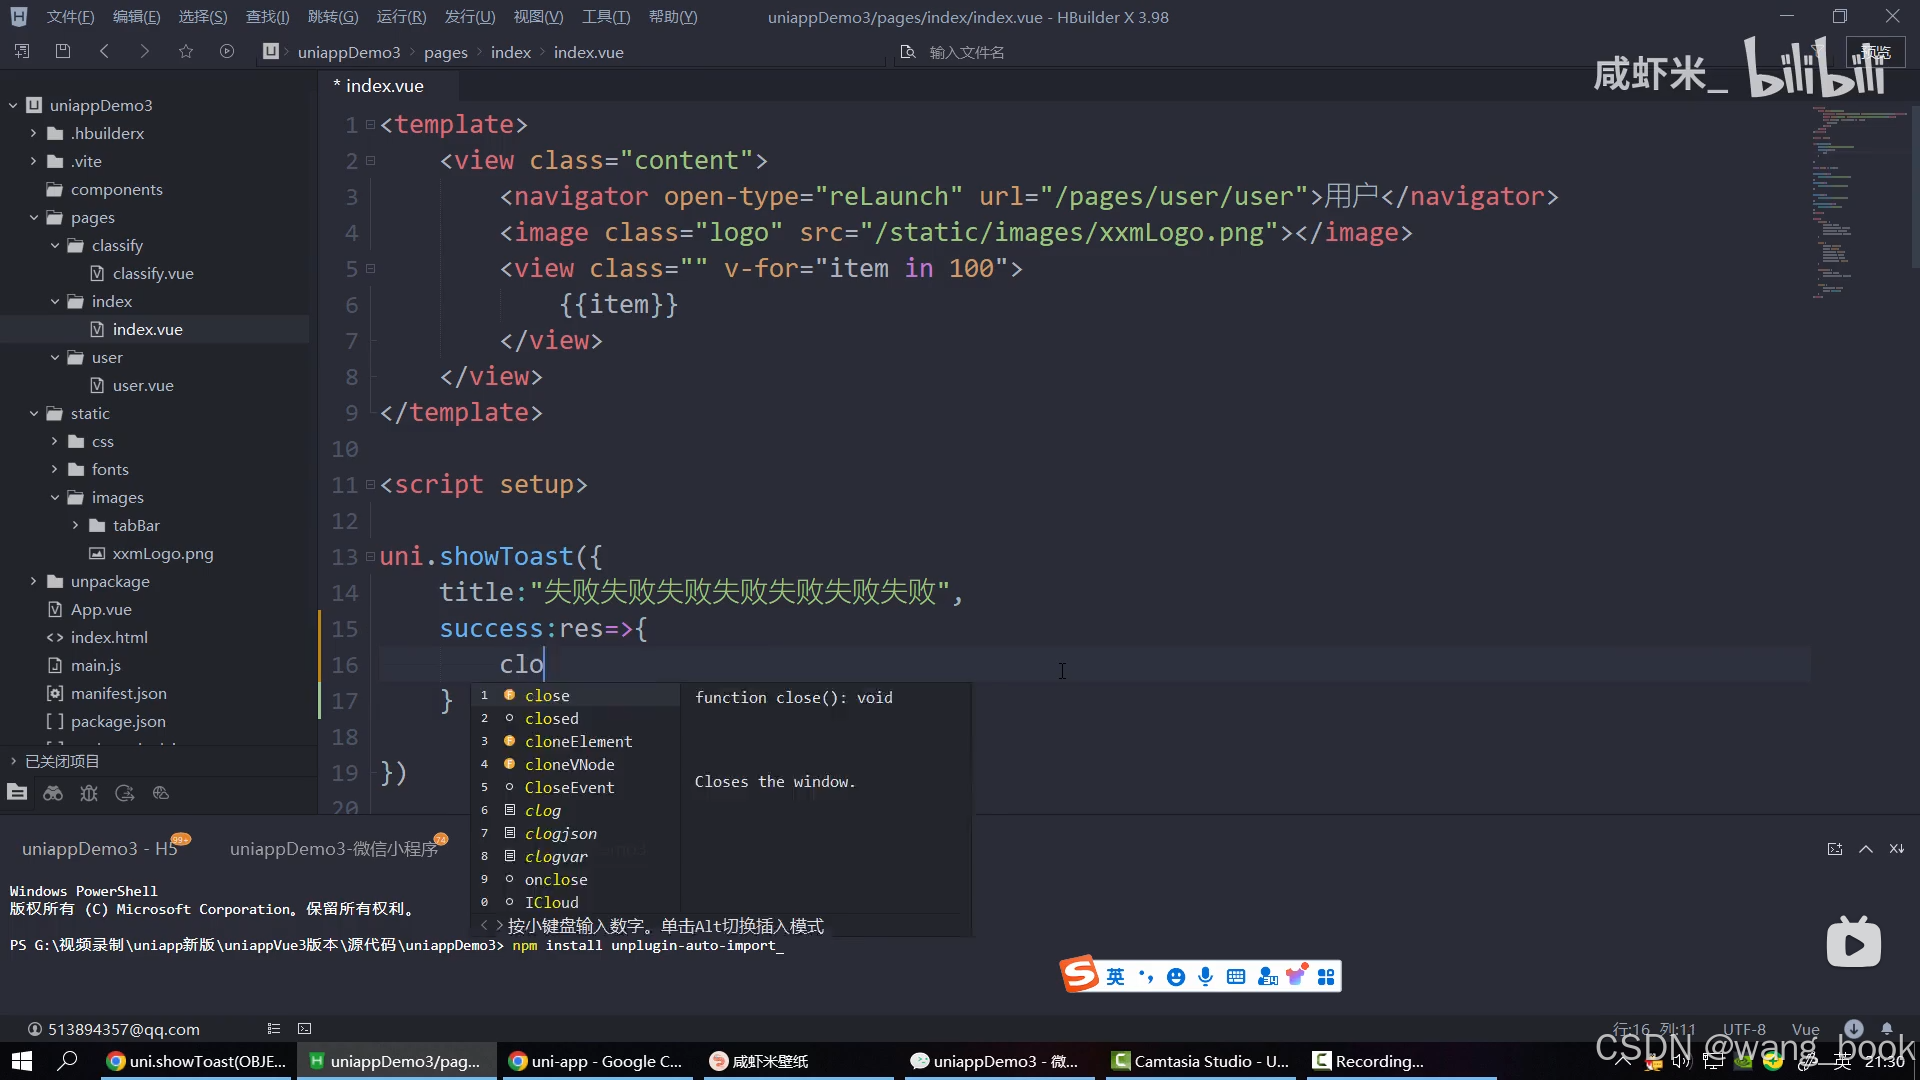This screenshot has width=1920, height=1080.
Task: Open user.vue in the project tree
Action: click(142, 385)
